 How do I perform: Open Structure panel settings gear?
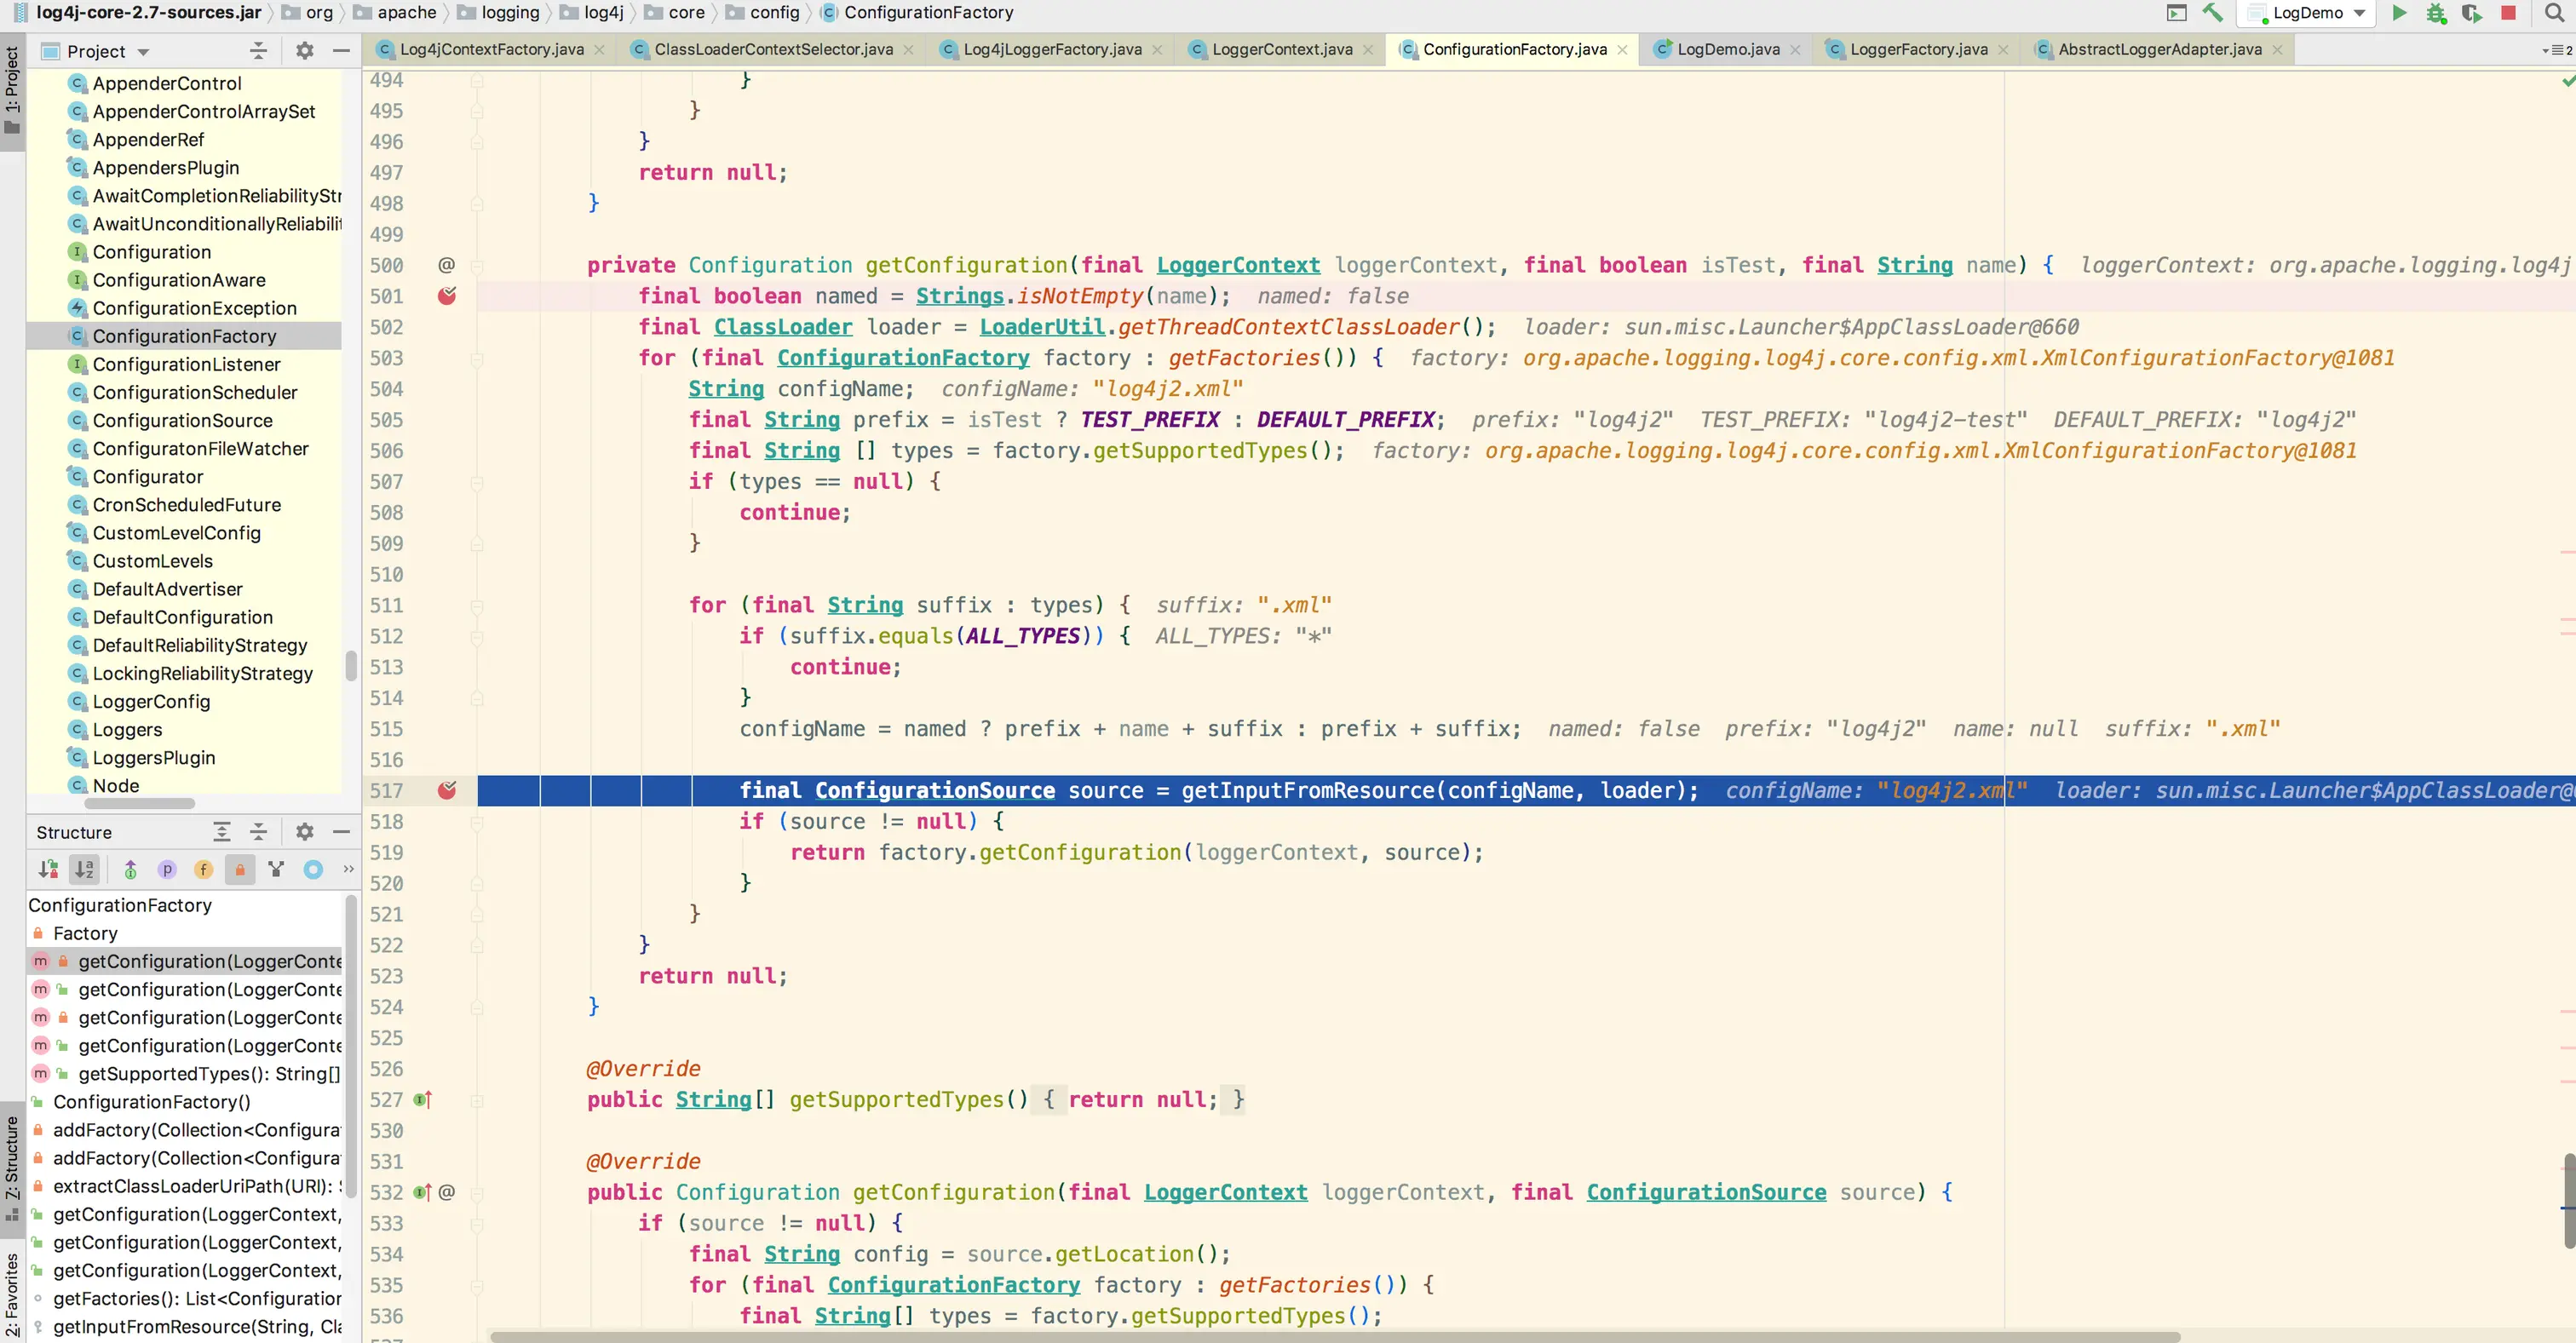coord(304,832)
